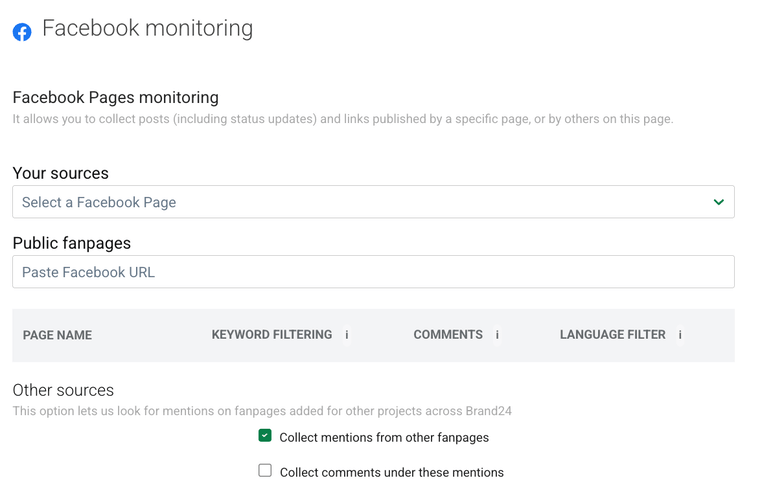Click the green chevron in Your sources
The height and width of the screenshot is (500, 762).
[x=719, y=202]
